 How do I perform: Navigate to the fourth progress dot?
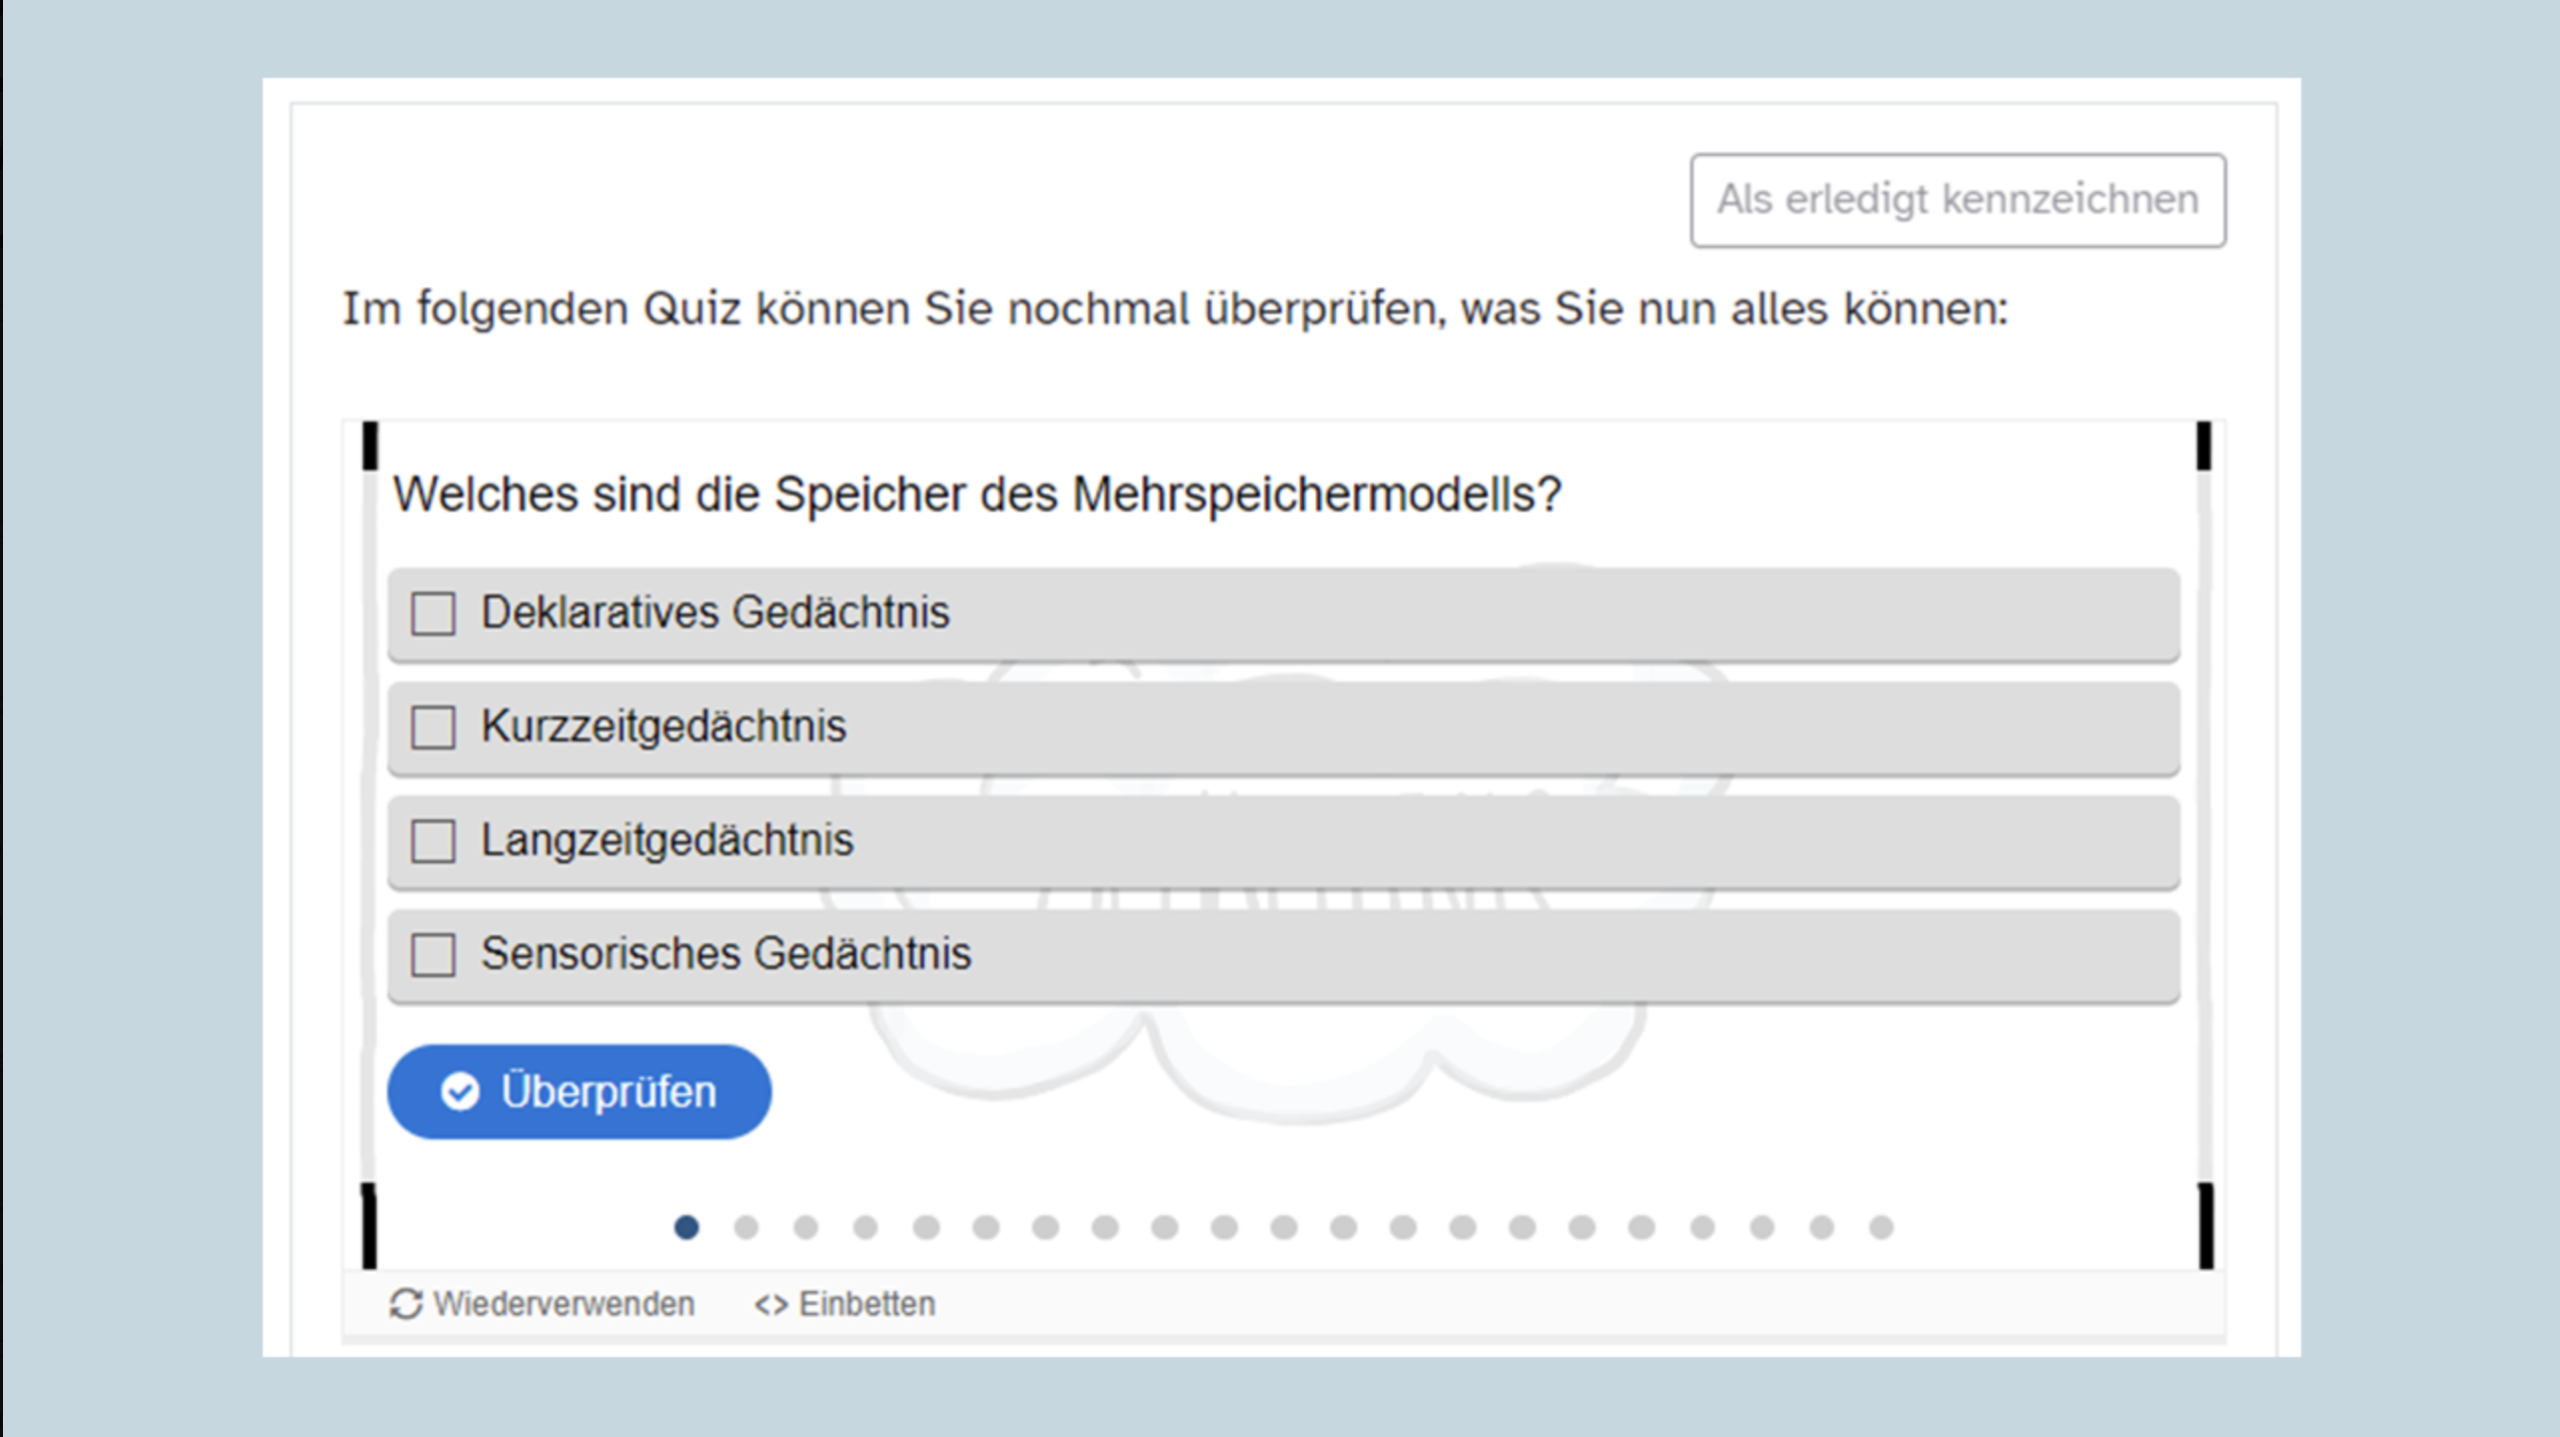[x=866, y=1227]
